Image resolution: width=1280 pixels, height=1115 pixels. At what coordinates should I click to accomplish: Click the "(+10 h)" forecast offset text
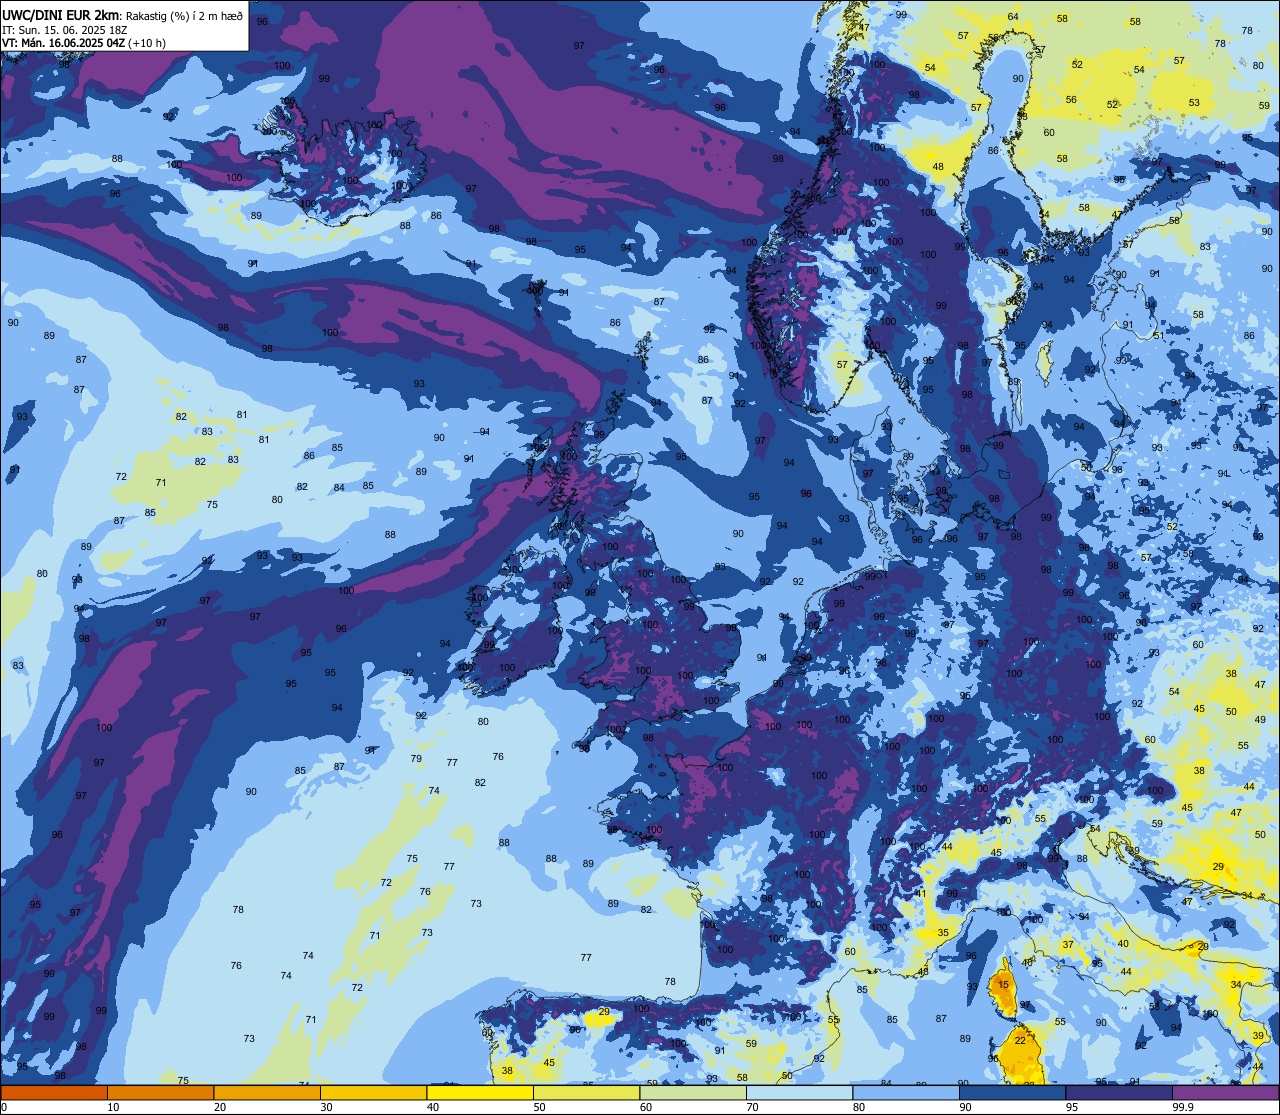click(x=147, y=43)
